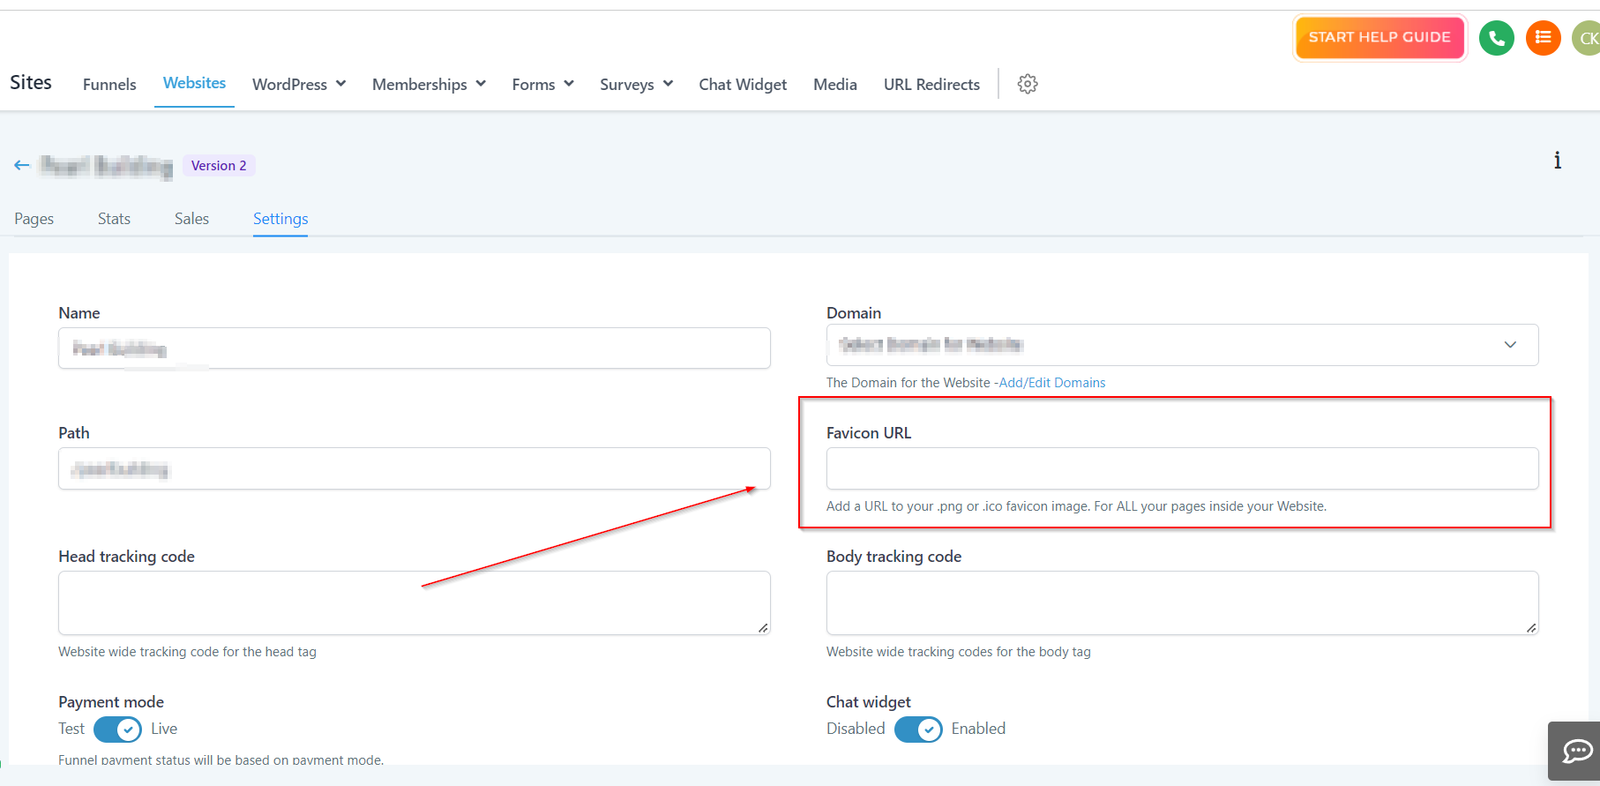This screenshot has height=786, width=1600.
Task: Go to URL Redirects menu item
Action: [931, 84]
